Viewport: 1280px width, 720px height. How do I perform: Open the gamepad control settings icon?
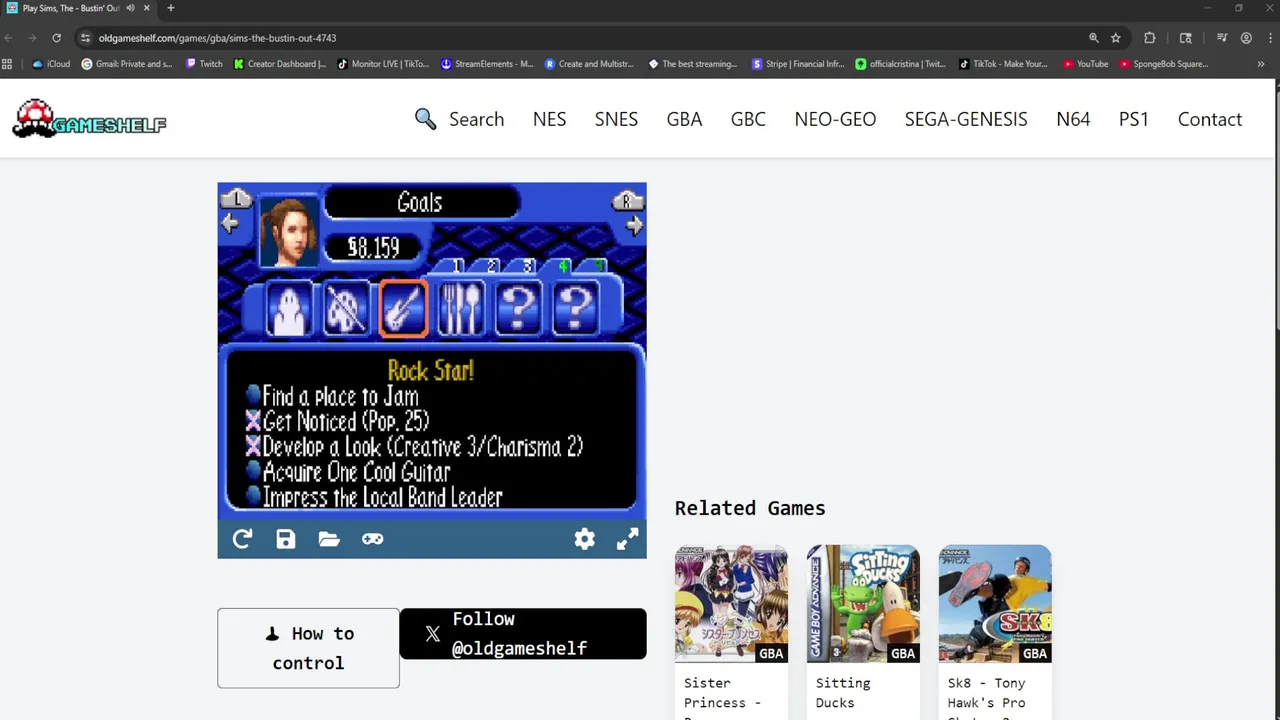[372, 539]
